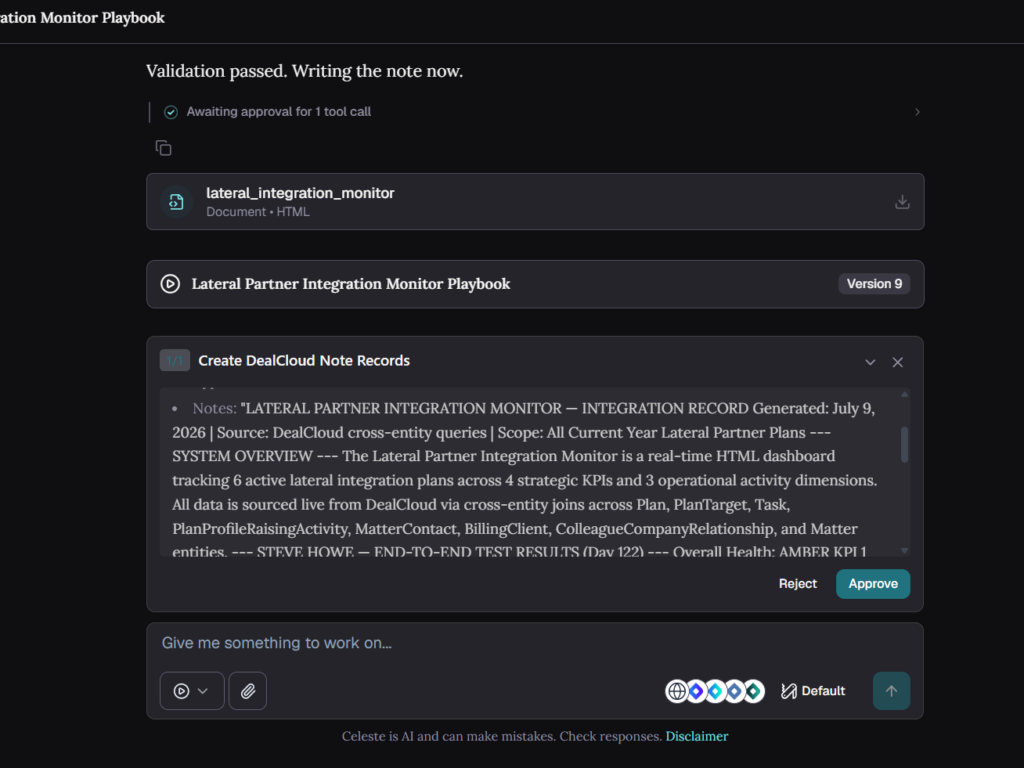Open the Default tools mode selector
Viewport: 1024px width, 768px height.
point(813,691)
